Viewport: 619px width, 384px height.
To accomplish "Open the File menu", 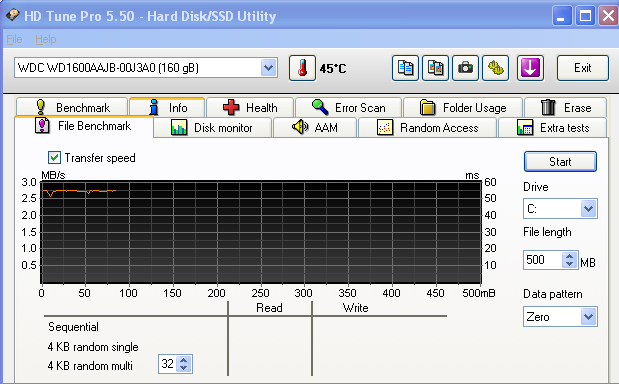I will pyautogui.click(x=14, y=39).
